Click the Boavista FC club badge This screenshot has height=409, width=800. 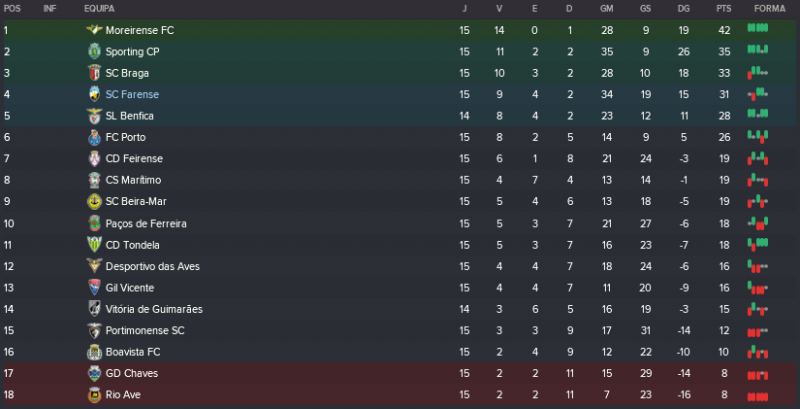coord(95,352)
